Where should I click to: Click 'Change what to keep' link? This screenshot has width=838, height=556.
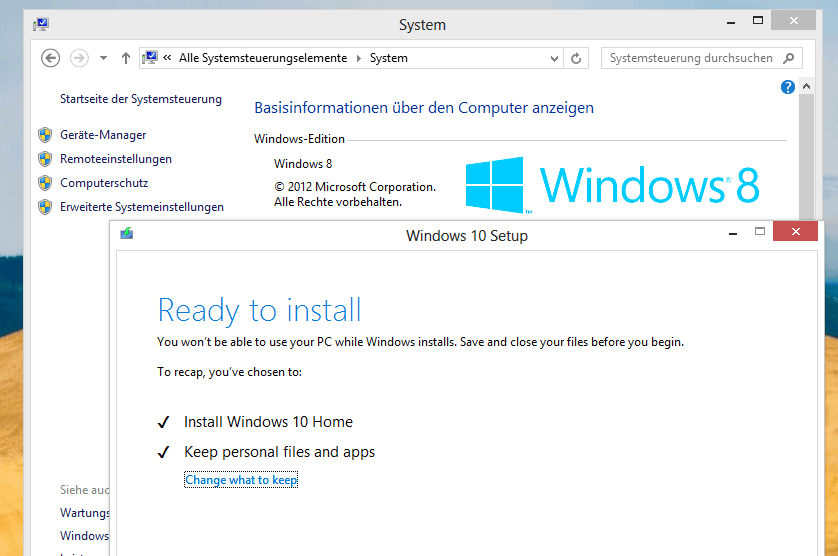coord(240,480)
